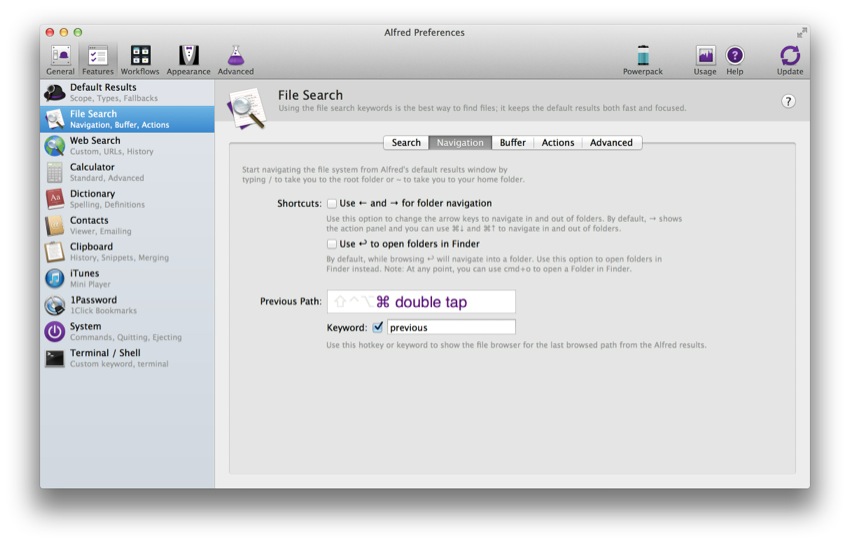Select '1Click Bookmarks' subtitle text
Image resolution: width=850 pixels, height=544 pixels.
[x=103, y=311]
